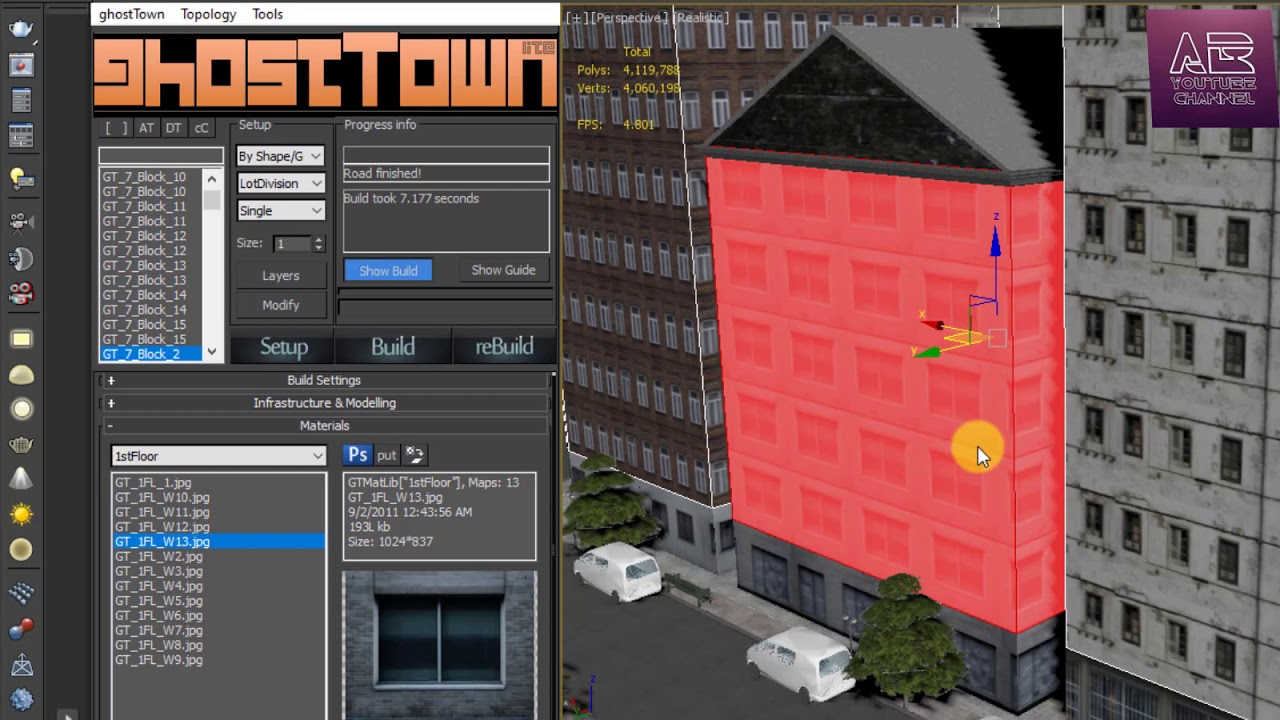Click the Layers button
The image size is (1280, 720).
[280, 276]
